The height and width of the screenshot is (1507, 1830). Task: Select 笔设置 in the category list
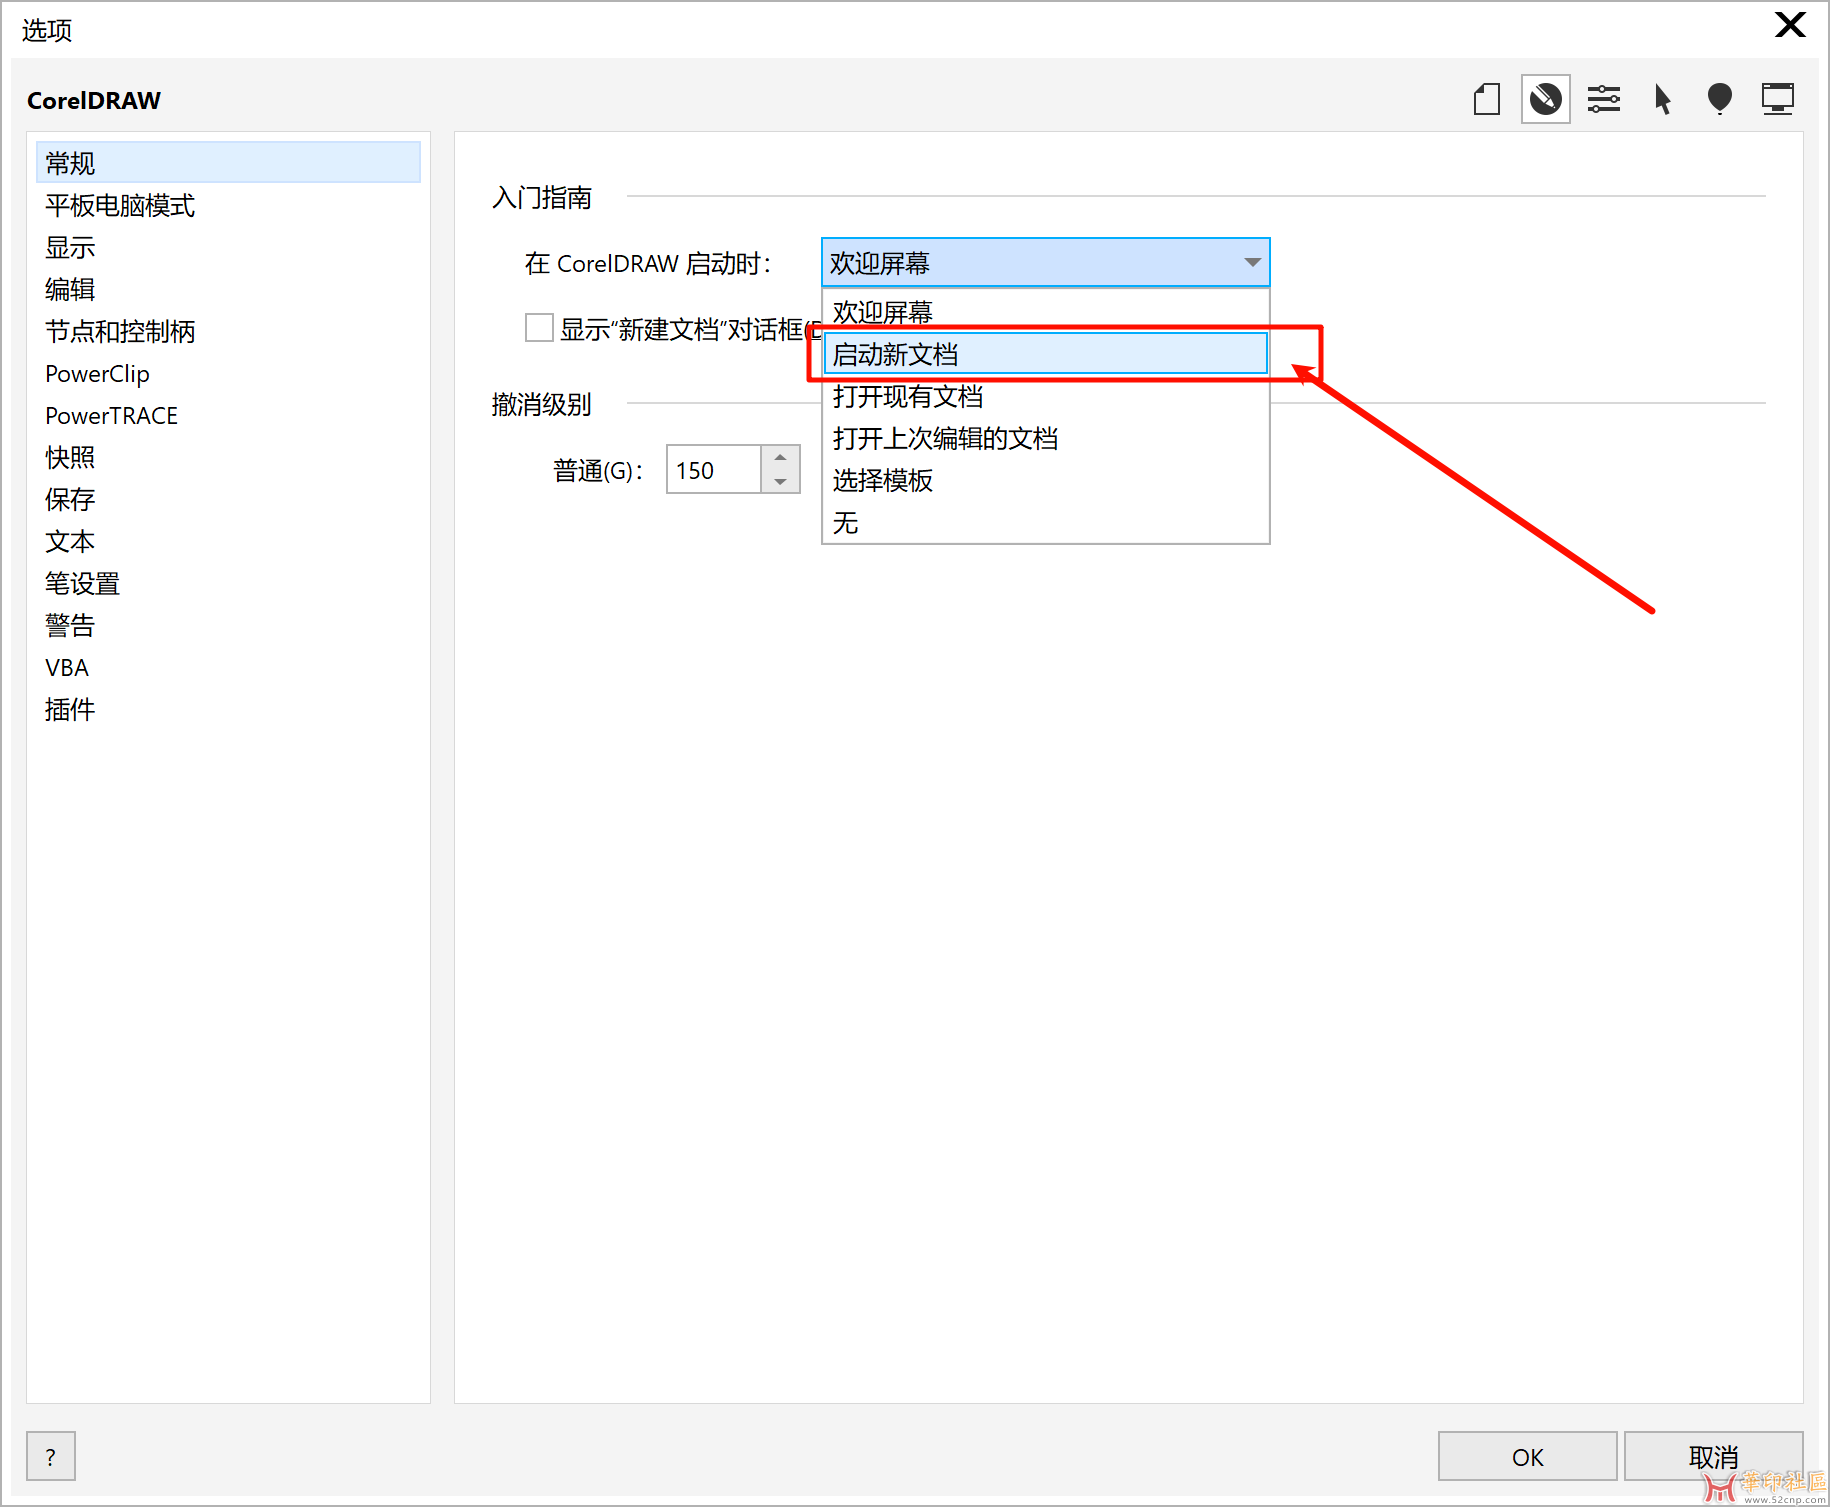228,583
